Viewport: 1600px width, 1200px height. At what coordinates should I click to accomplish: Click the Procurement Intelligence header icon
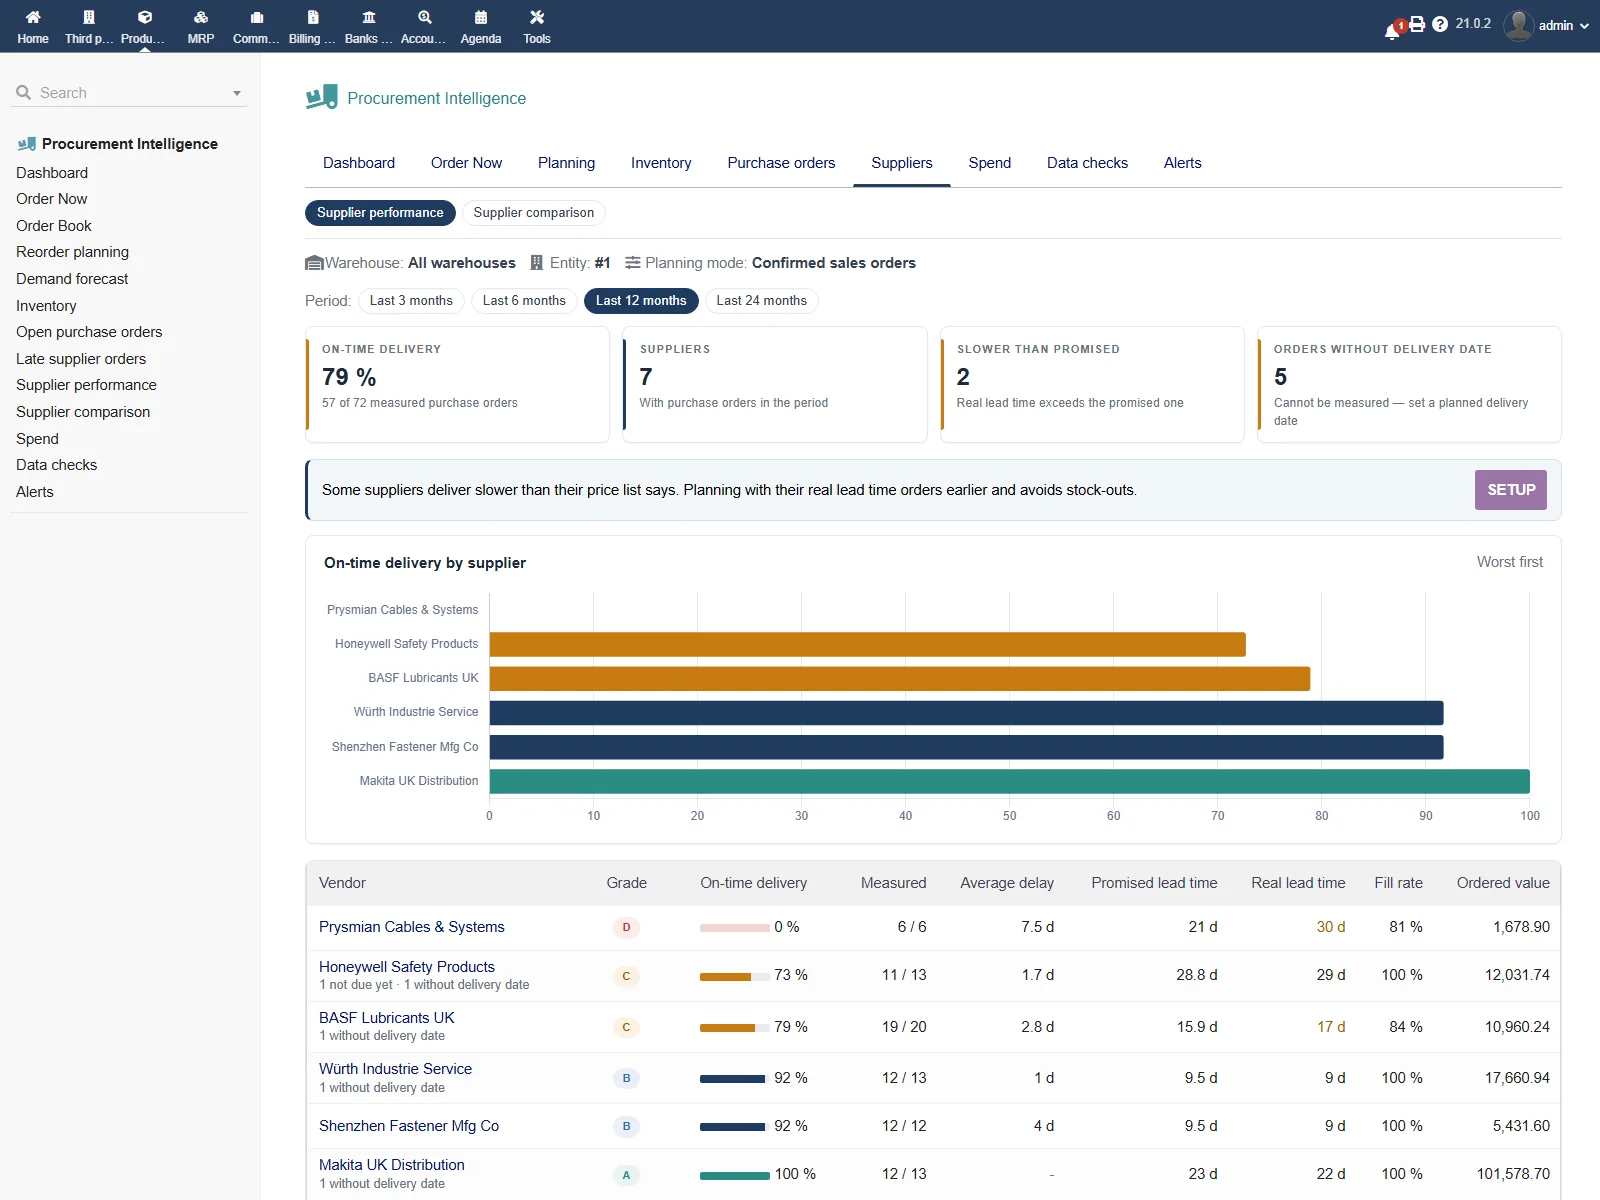click(x=322, y=97)
